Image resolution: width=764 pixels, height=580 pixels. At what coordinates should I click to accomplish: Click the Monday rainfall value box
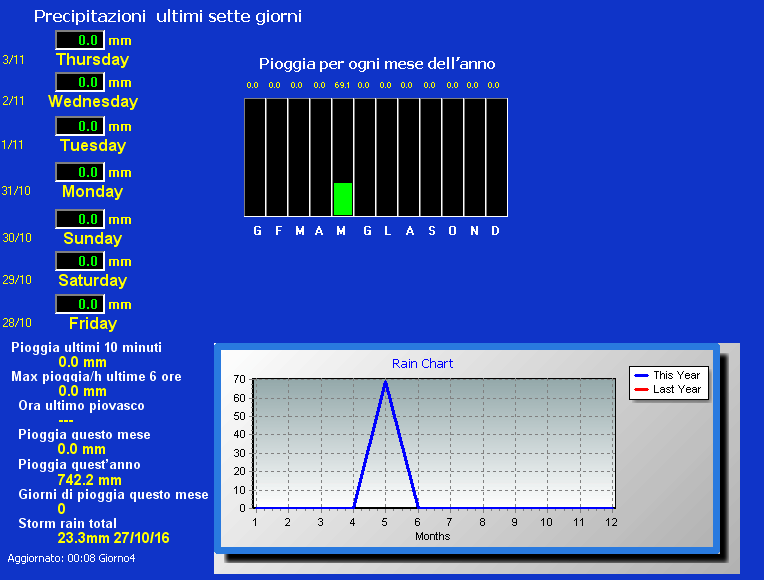[80, 172]
